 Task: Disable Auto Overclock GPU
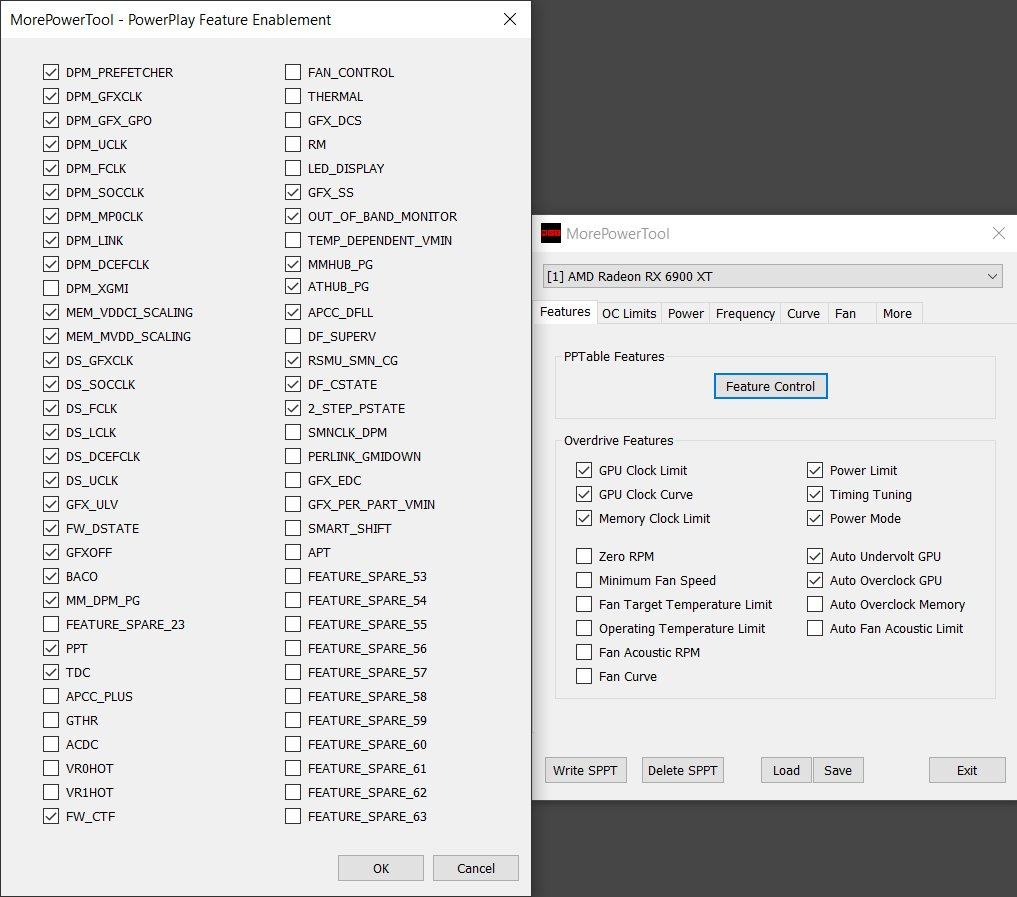tap(815, 580)
